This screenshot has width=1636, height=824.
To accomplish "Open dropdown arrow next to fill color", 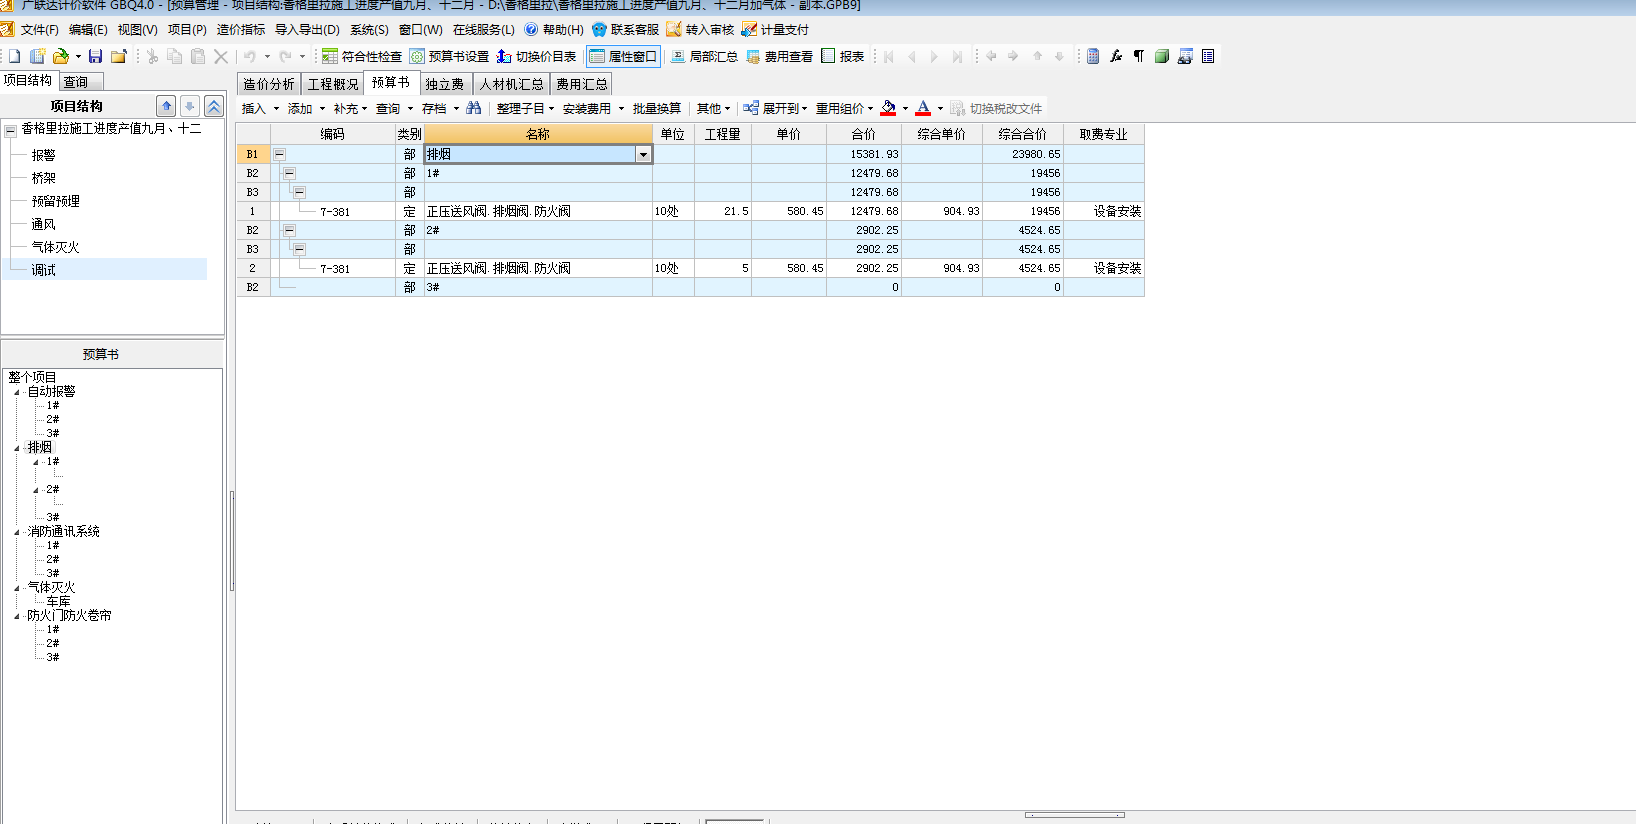I will tap(905, 108).
